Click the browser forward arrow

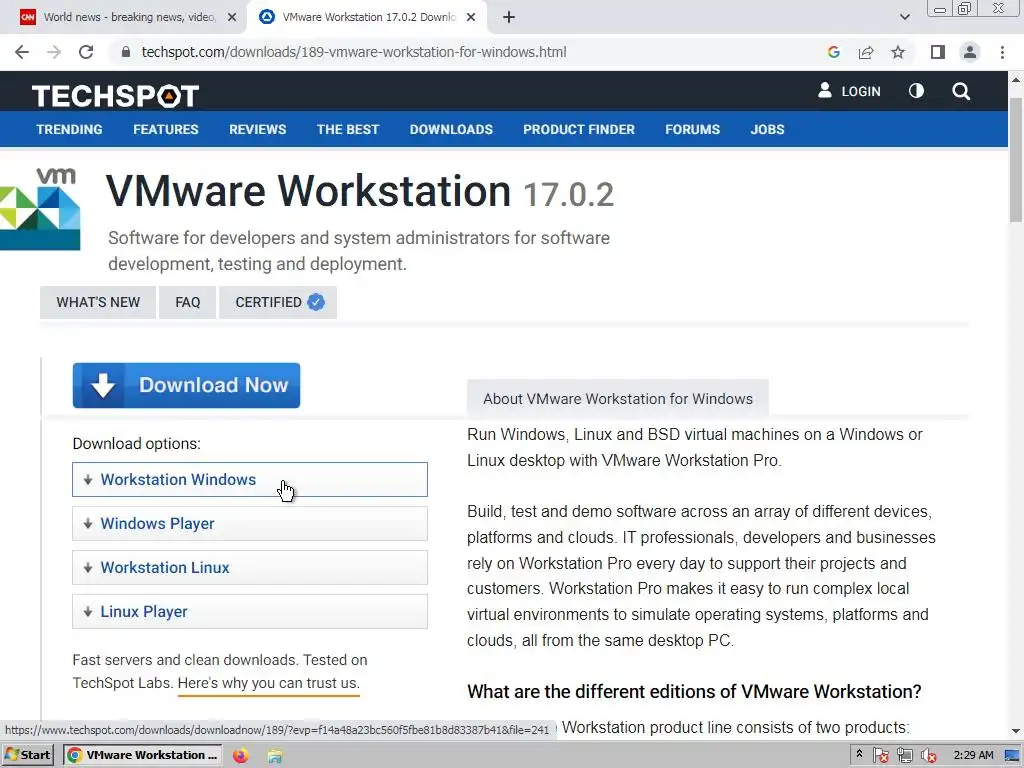point(54,52)
